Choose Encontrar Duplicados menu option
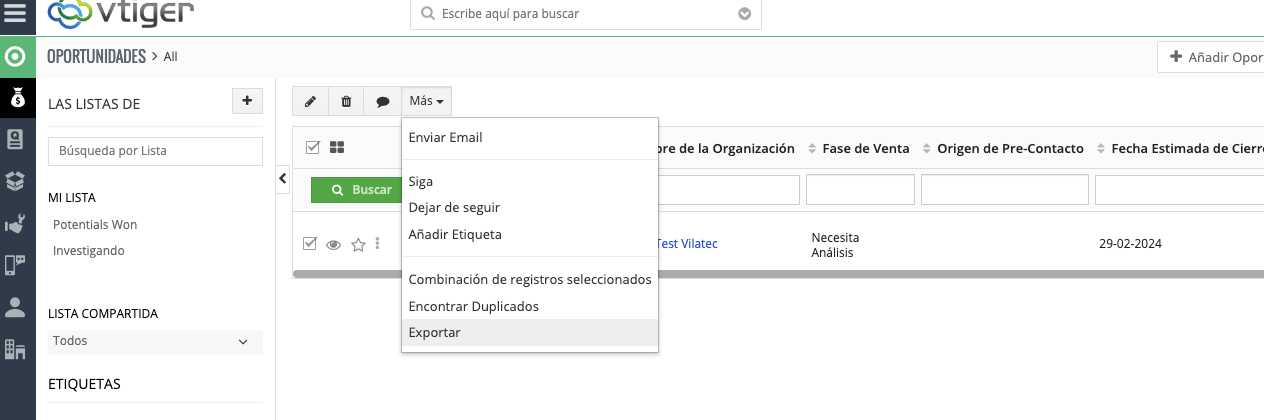This screenshot has width=1264, height=420. [x=473, y=306]
